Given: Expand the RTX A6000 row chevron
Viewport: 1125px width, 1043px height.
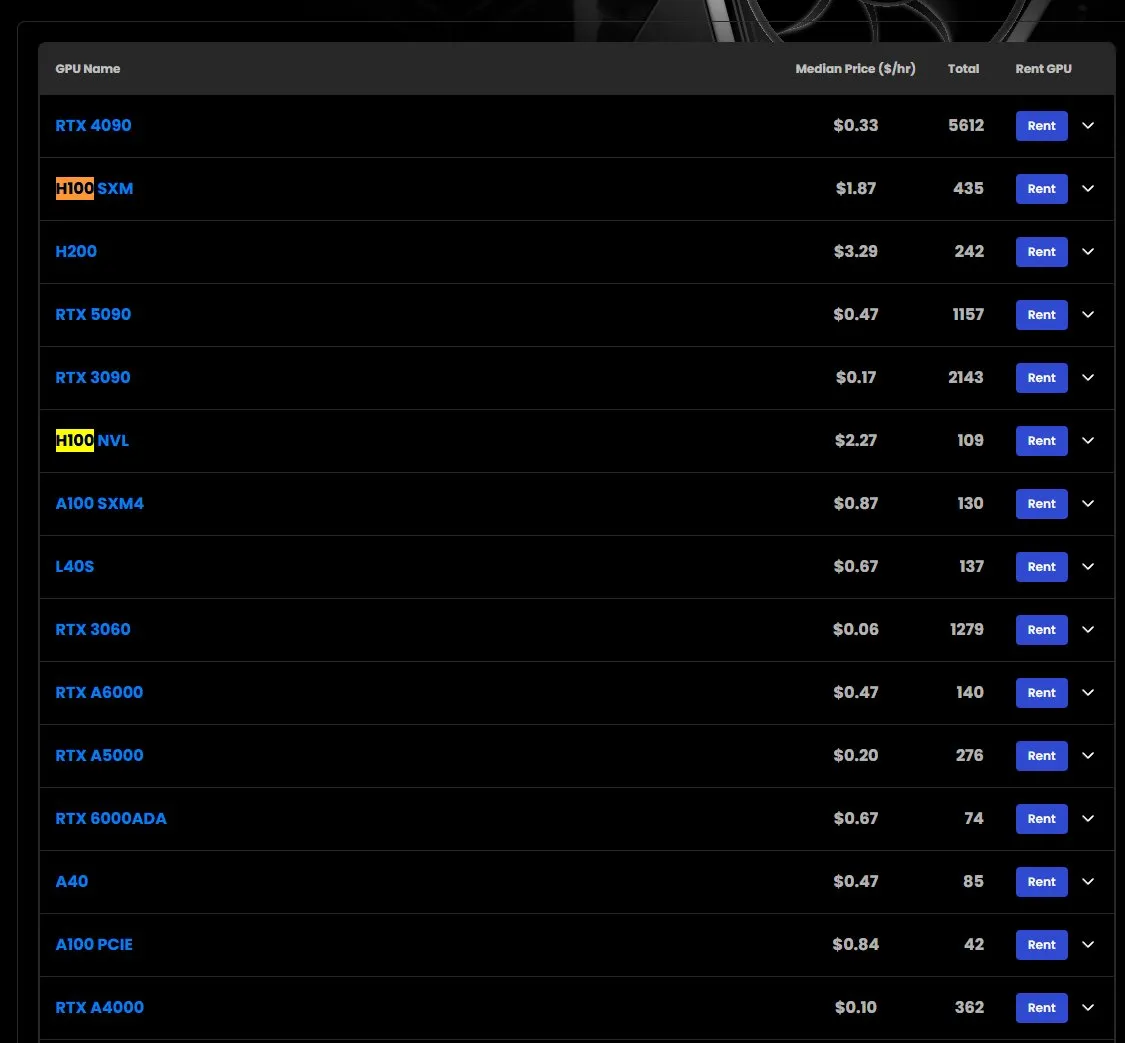Looking at the screenshot, I should tap(1088, 692).
